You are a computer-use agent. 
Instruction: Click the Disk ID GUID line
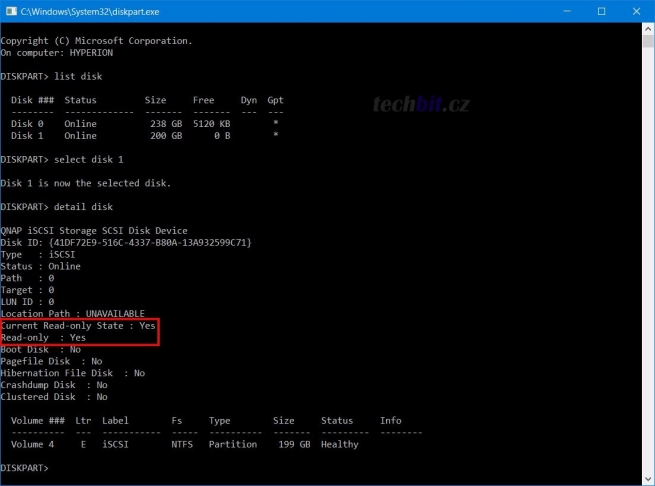click(x=125, y=243)
